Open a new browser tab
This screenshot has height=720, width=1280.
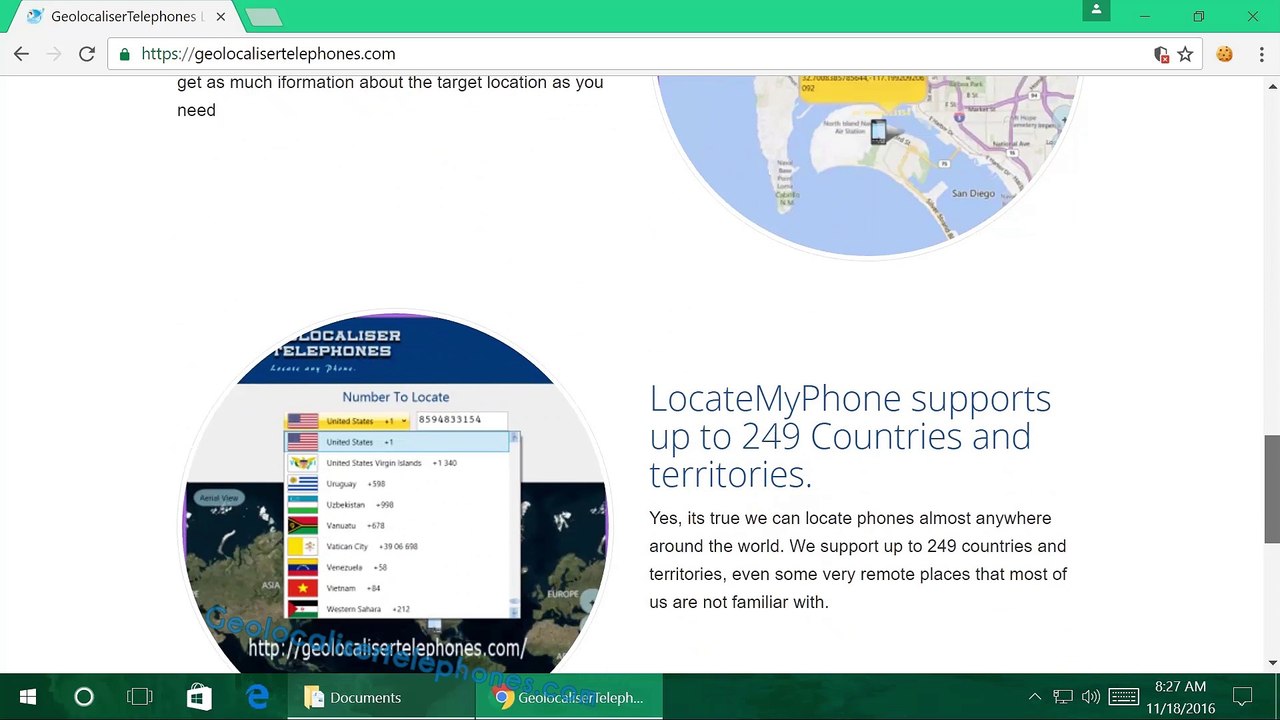[x=263, y=17]
